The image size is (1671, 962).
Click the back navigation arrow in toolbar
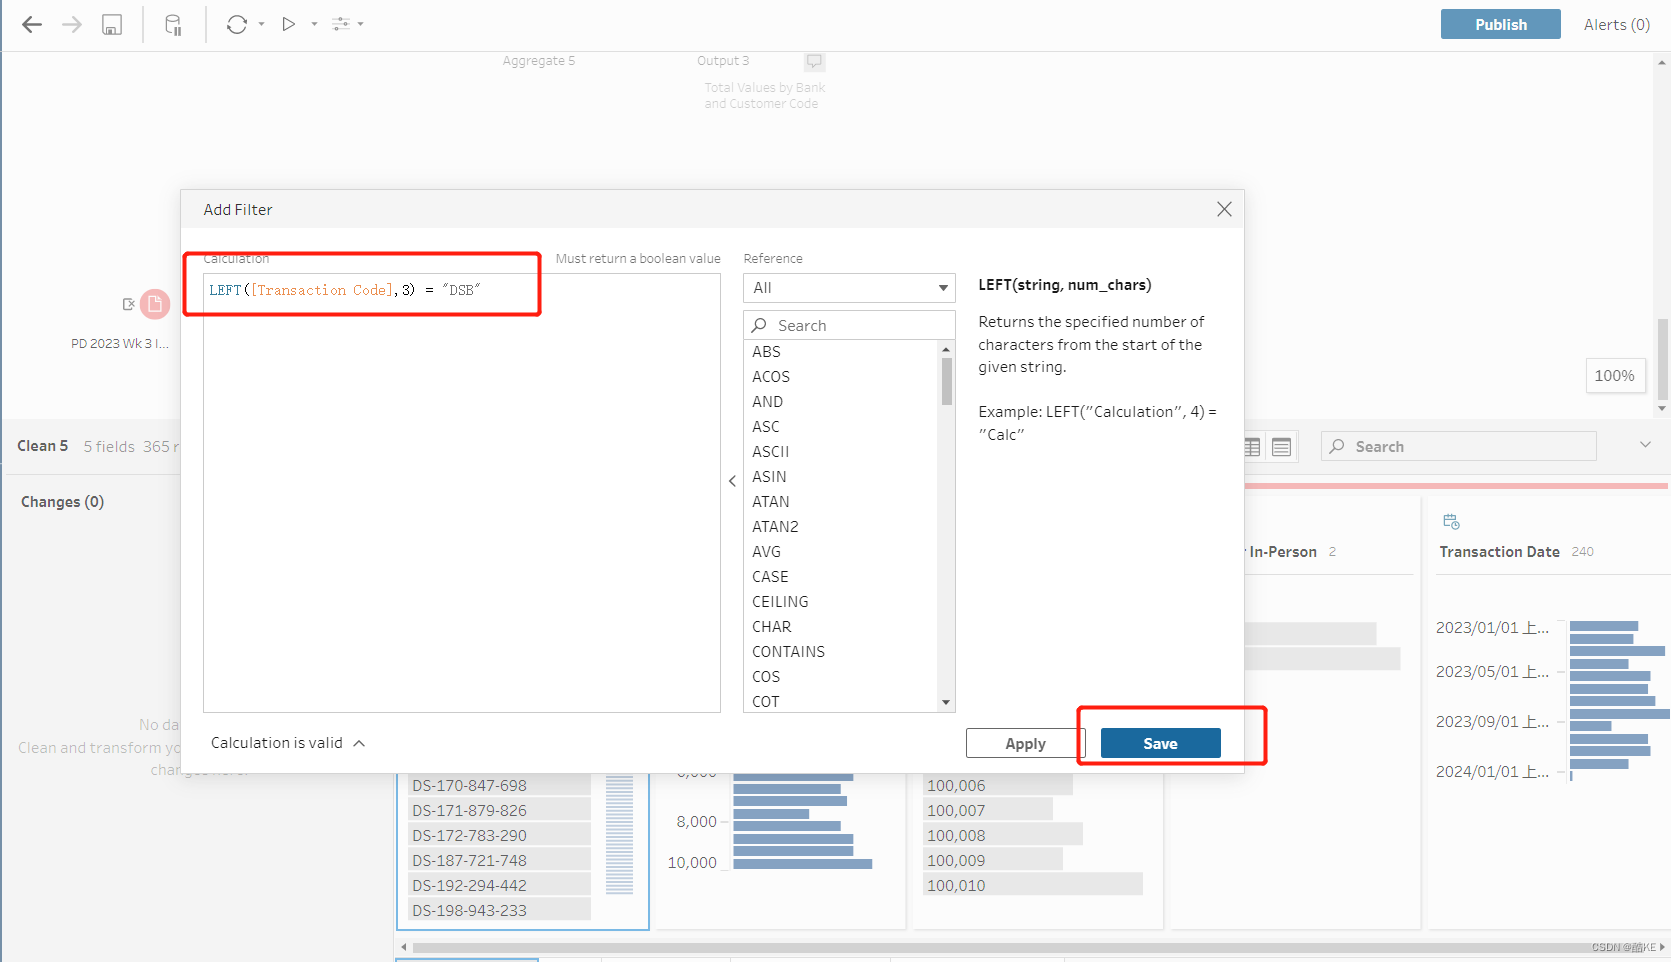click(31, 24)
